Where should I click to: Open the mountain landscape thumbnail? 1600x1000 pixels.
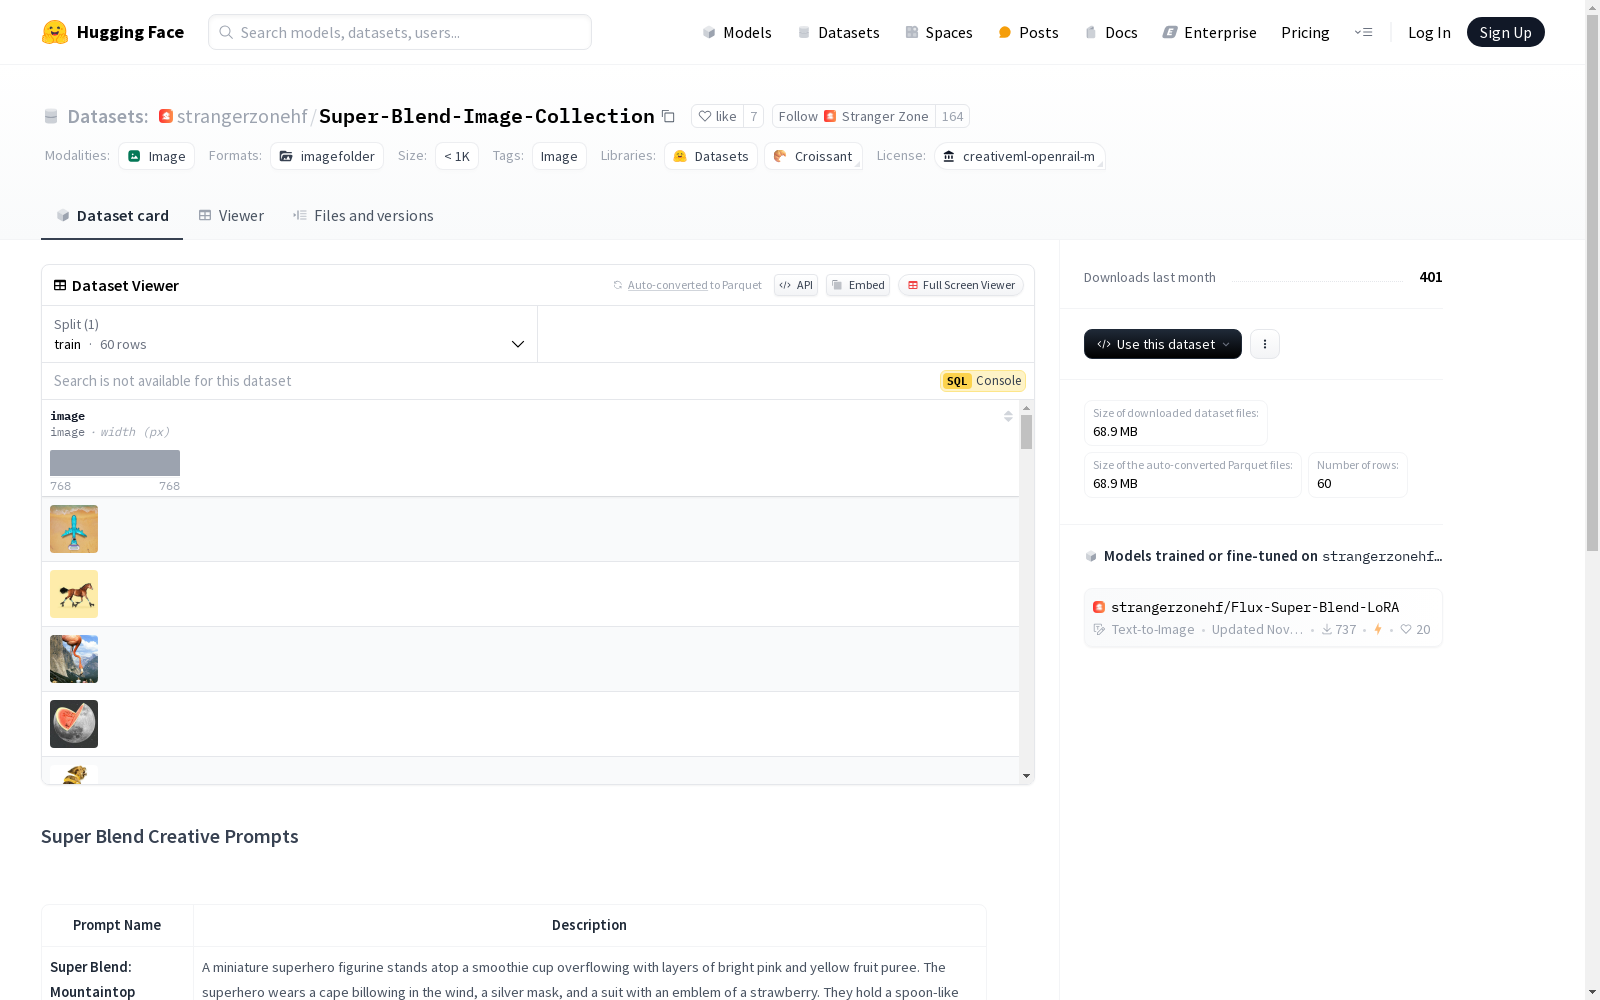click(x=74, y=659)
